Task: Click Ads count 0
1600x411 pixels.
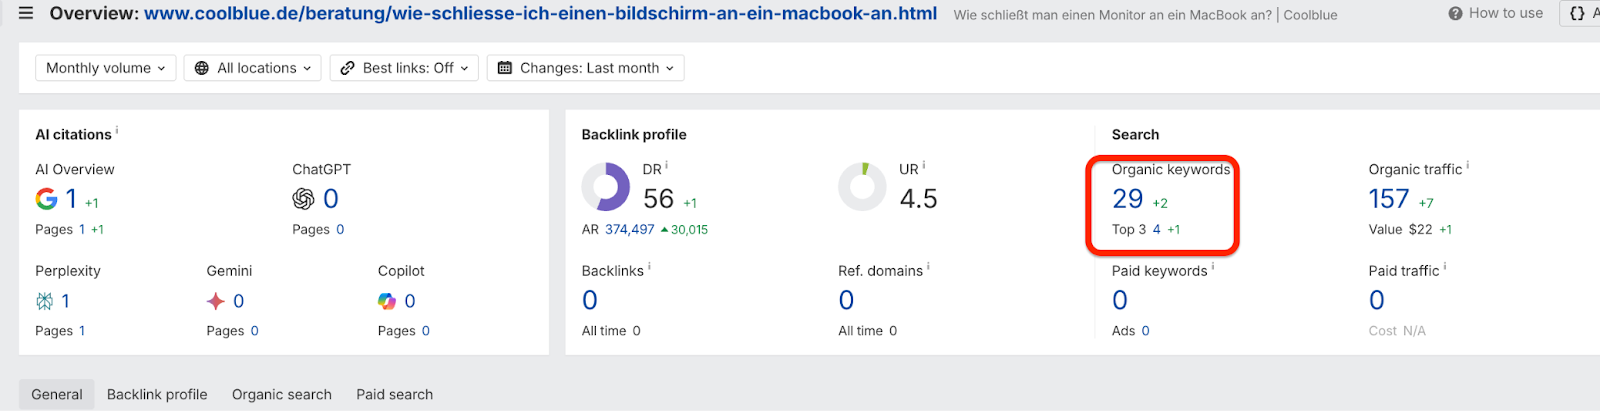Action: click(x=1145, y=331)
